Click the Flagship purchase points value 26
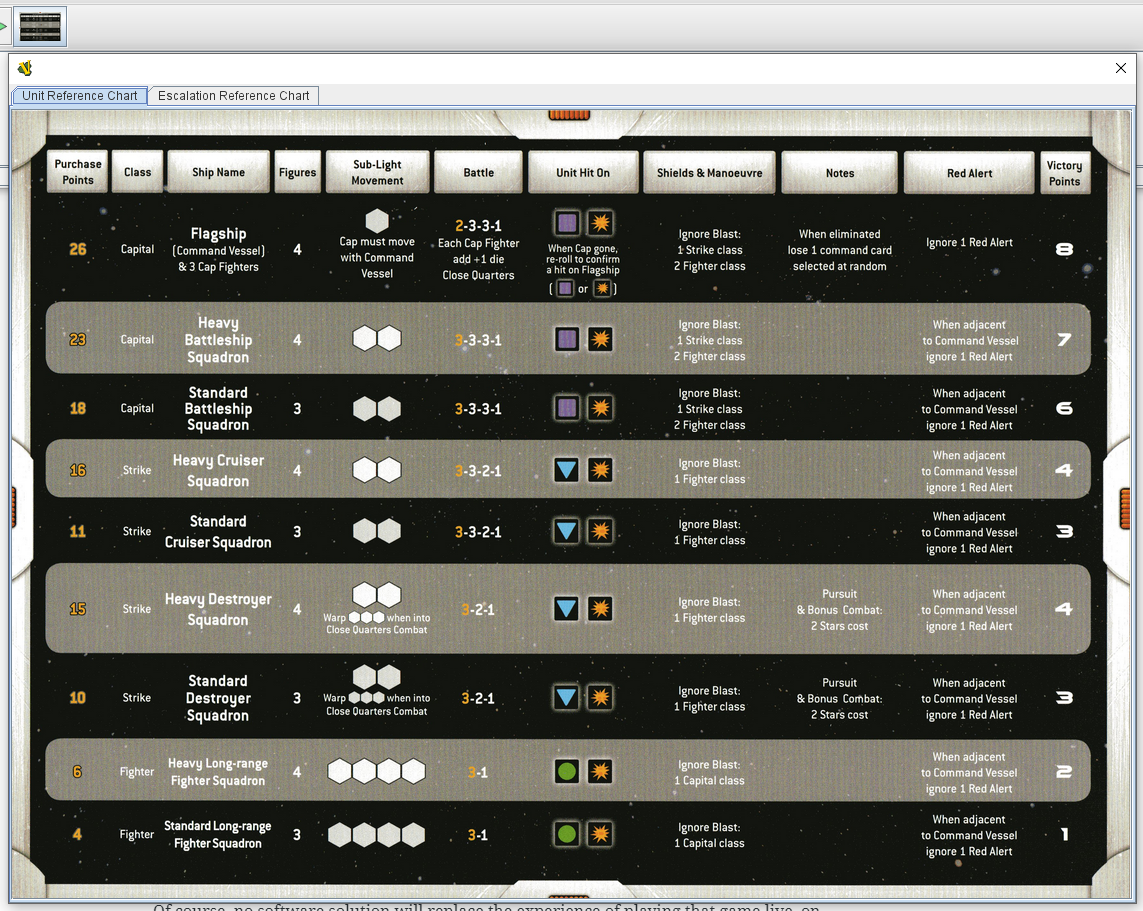Viewport: 1143px width, 911px height. click(x=78, y=249)
